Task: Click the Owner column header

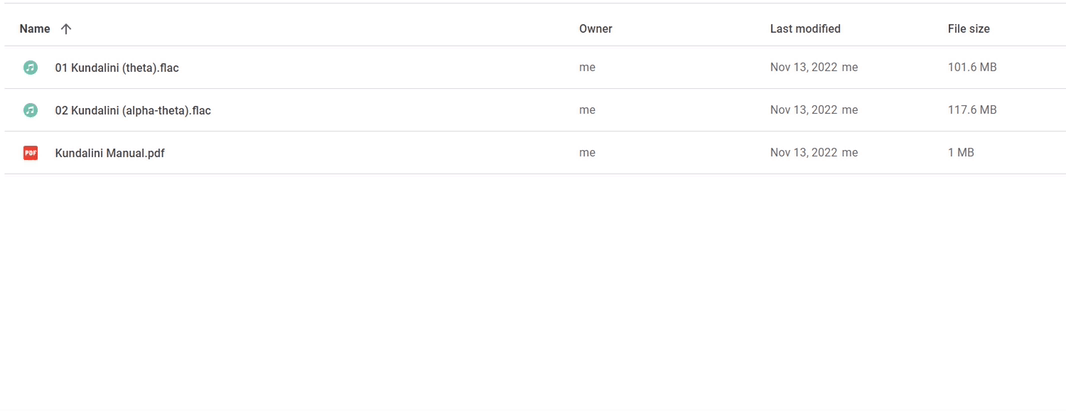Action: point(596,29)
